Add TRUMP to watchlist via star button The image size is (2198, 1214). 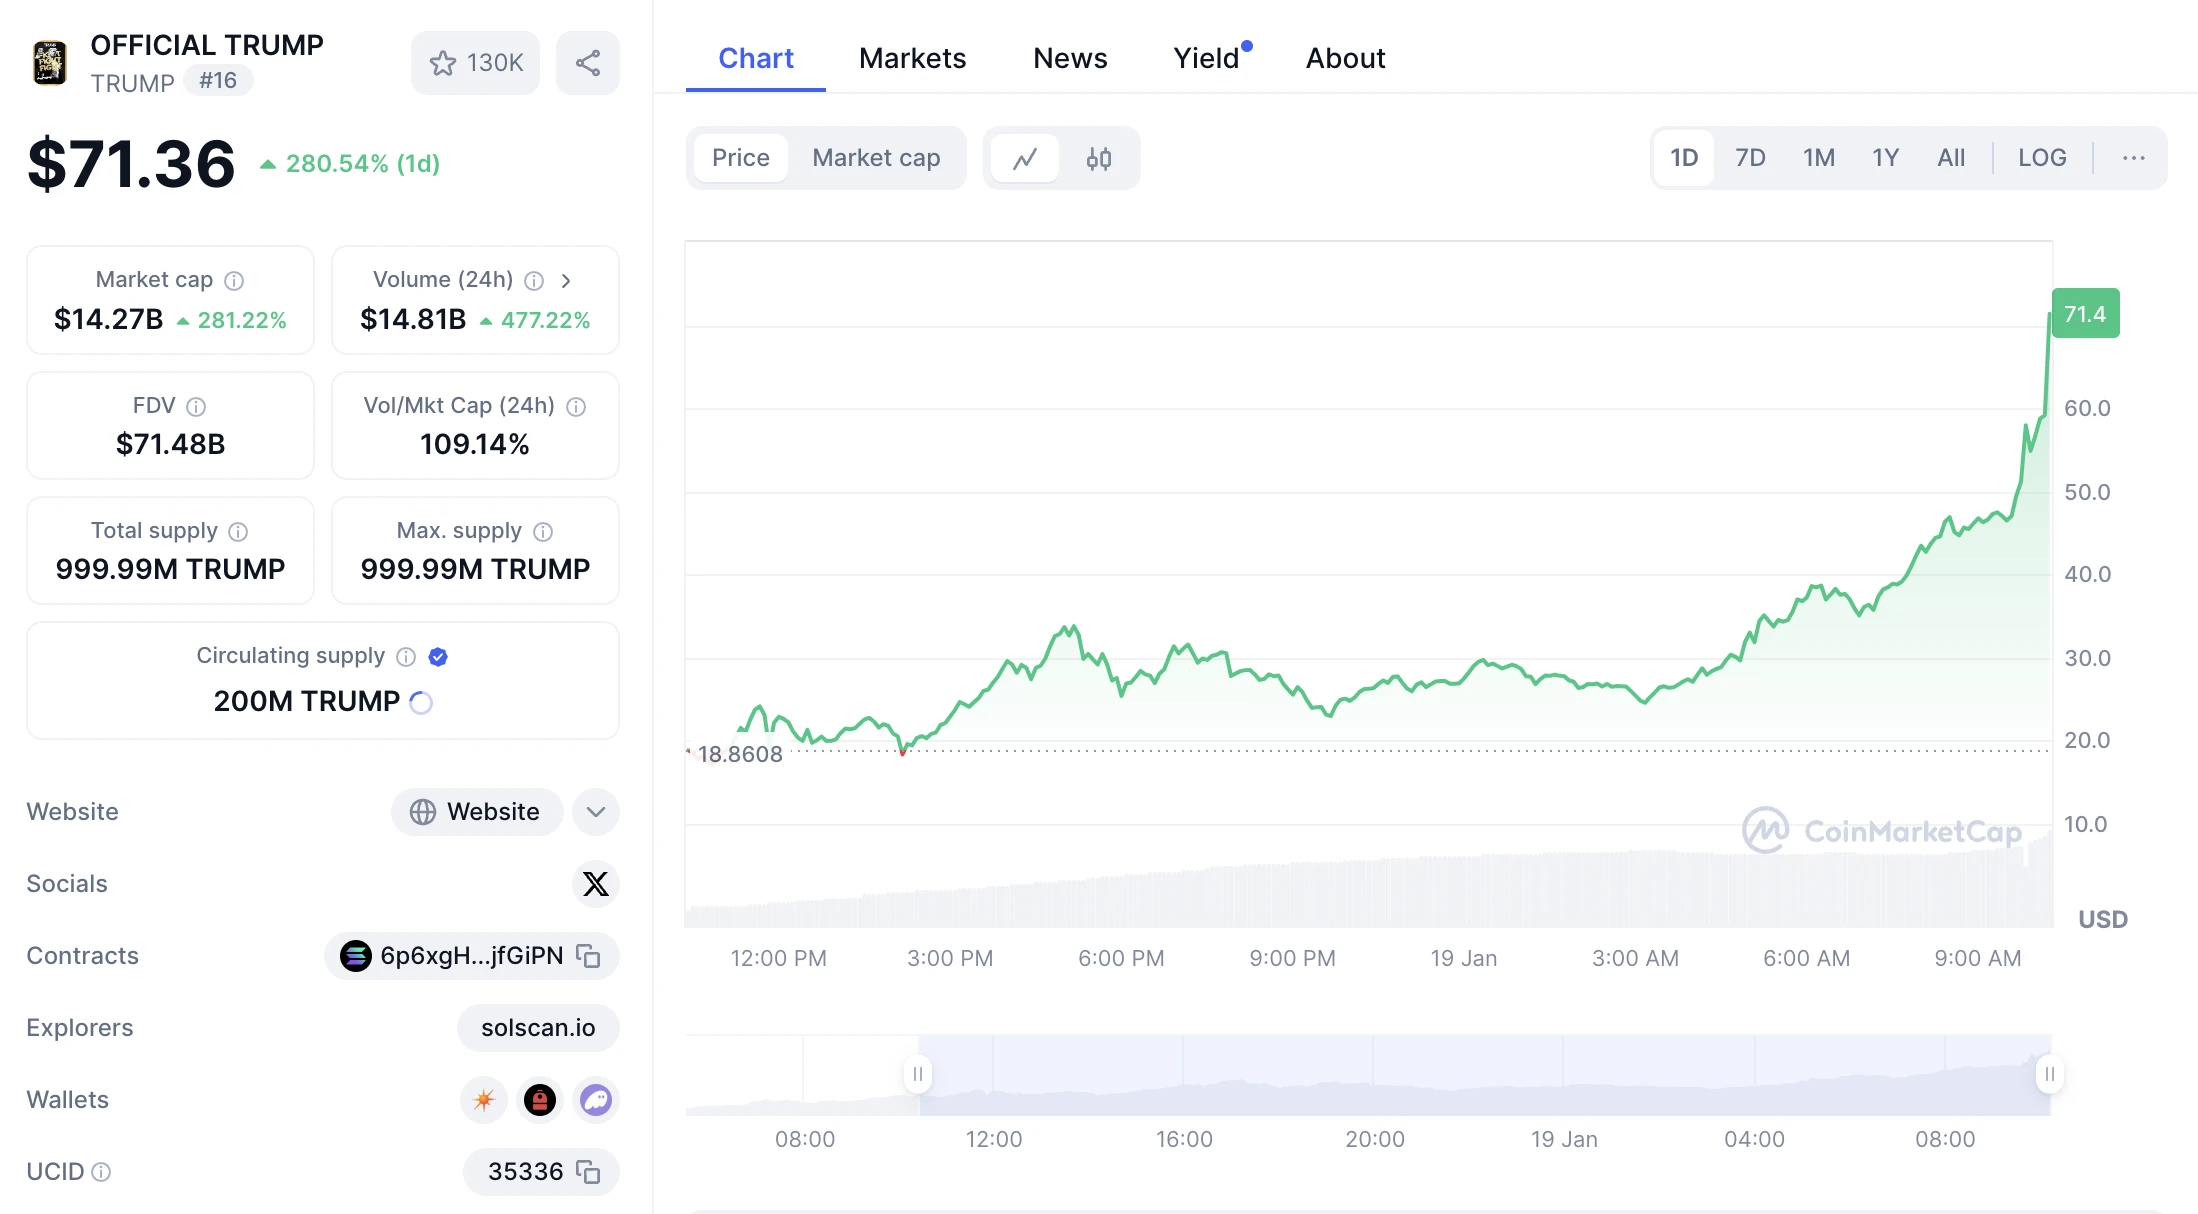coord(475,63)
